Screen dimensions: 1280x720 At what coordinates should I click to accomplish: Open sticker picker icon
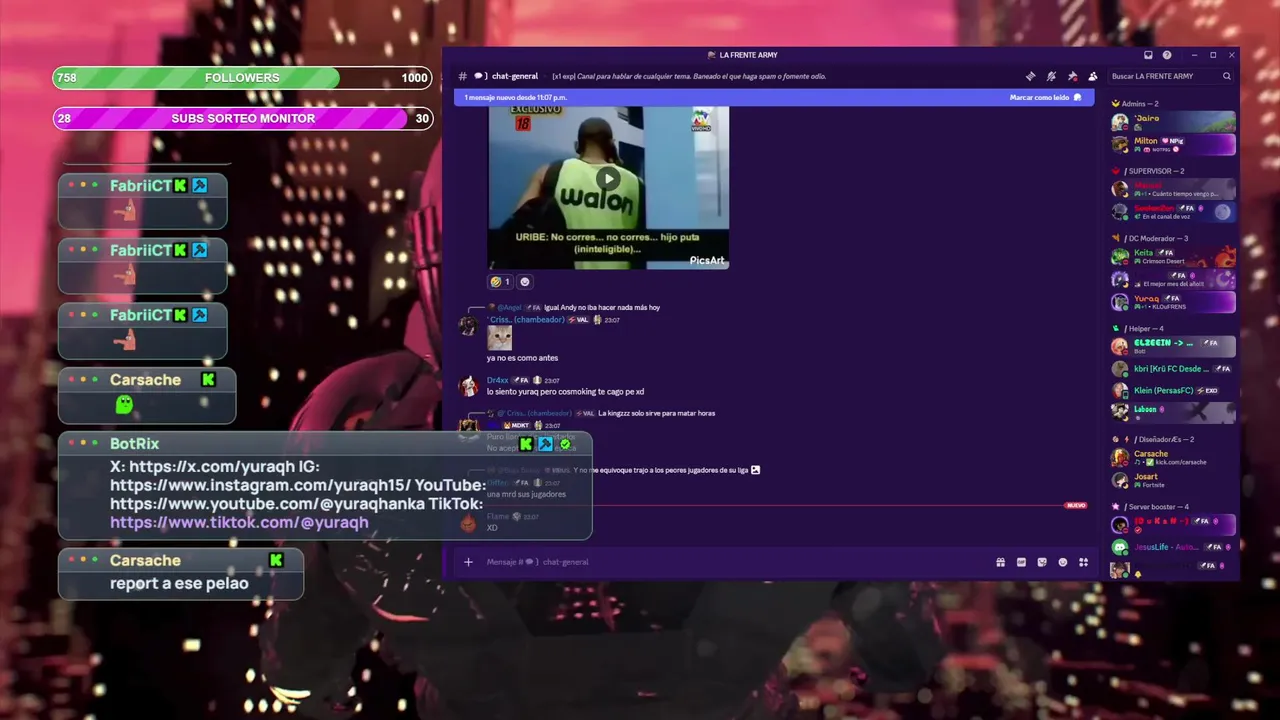pos(1042,562)
